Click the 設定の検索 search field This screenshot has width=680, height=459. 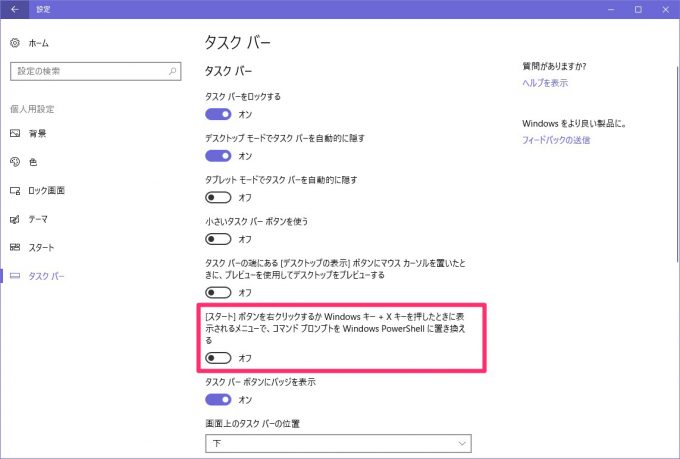click(x=95, y=71)
